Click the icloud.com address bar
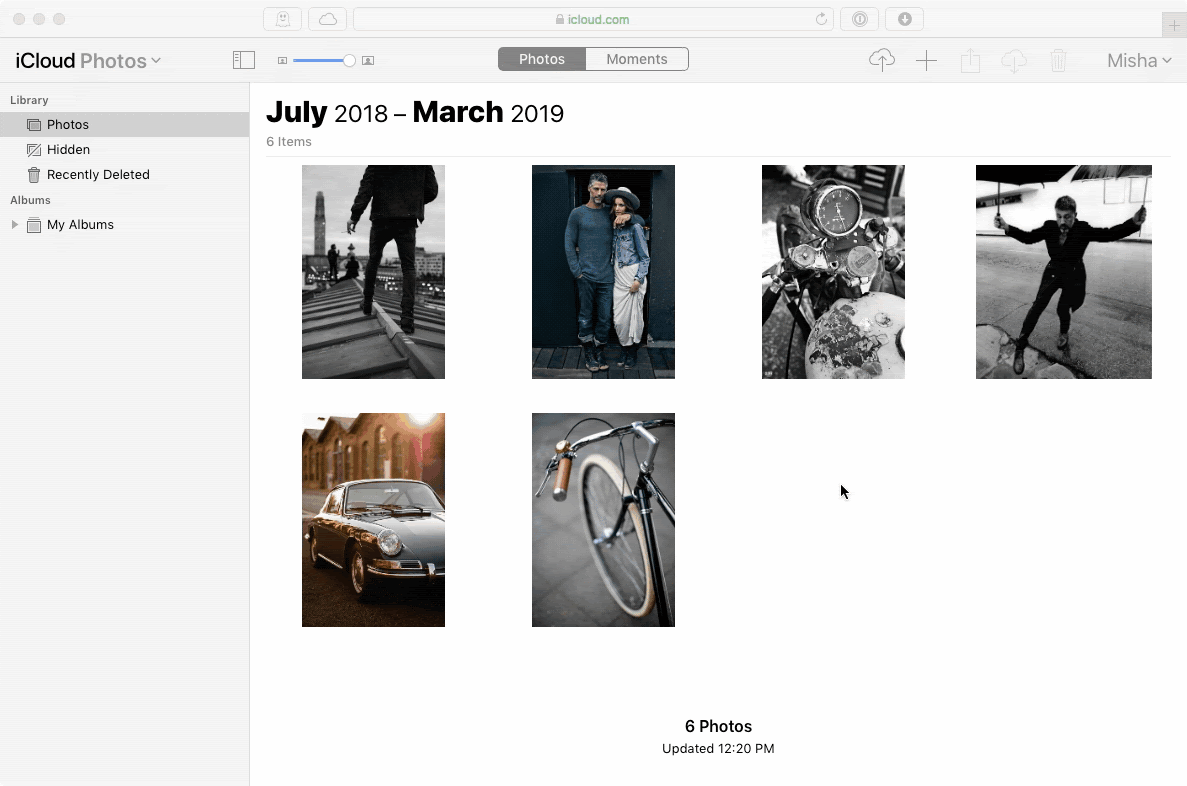The image size is (1187, 786). coord(593,19)
